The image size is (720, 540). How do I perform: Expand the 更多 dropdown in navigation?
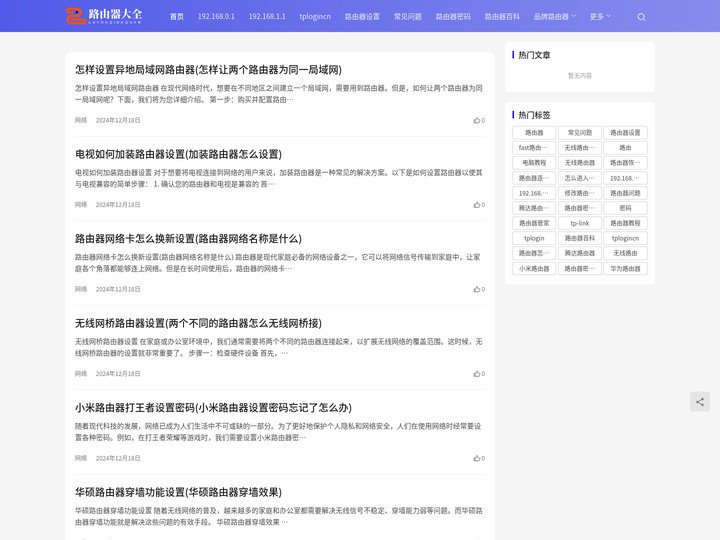coord(600,17)
